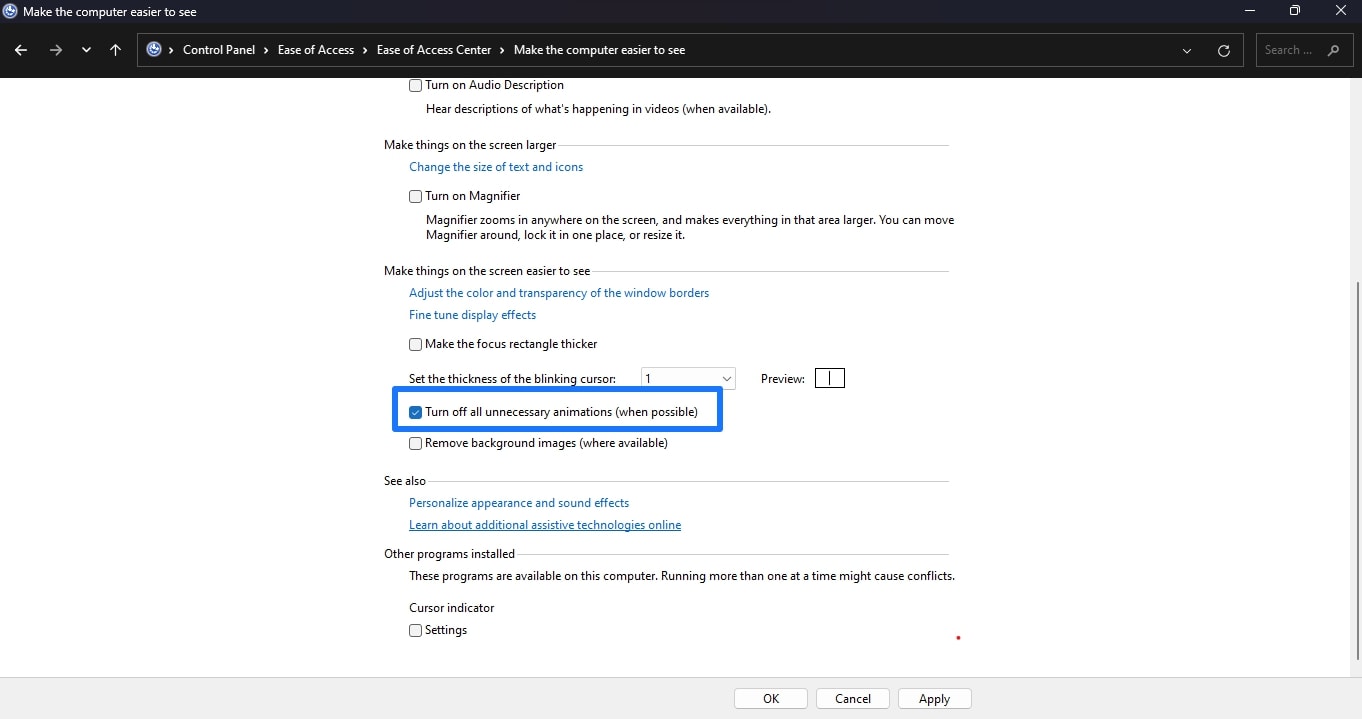Image resolution: width=1362 pixels, height=719 pixels.
Task: Click the Control Panel icon in the address bar
Action: (x=155, y=49)
